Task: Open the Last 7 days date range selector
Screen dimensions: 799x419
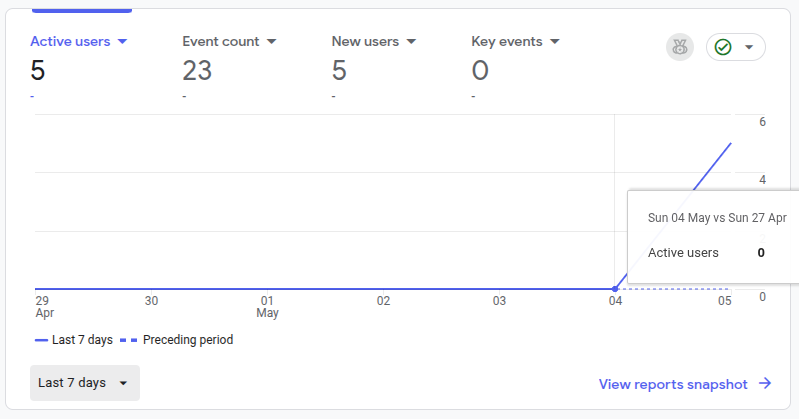Action: [85, 383]
